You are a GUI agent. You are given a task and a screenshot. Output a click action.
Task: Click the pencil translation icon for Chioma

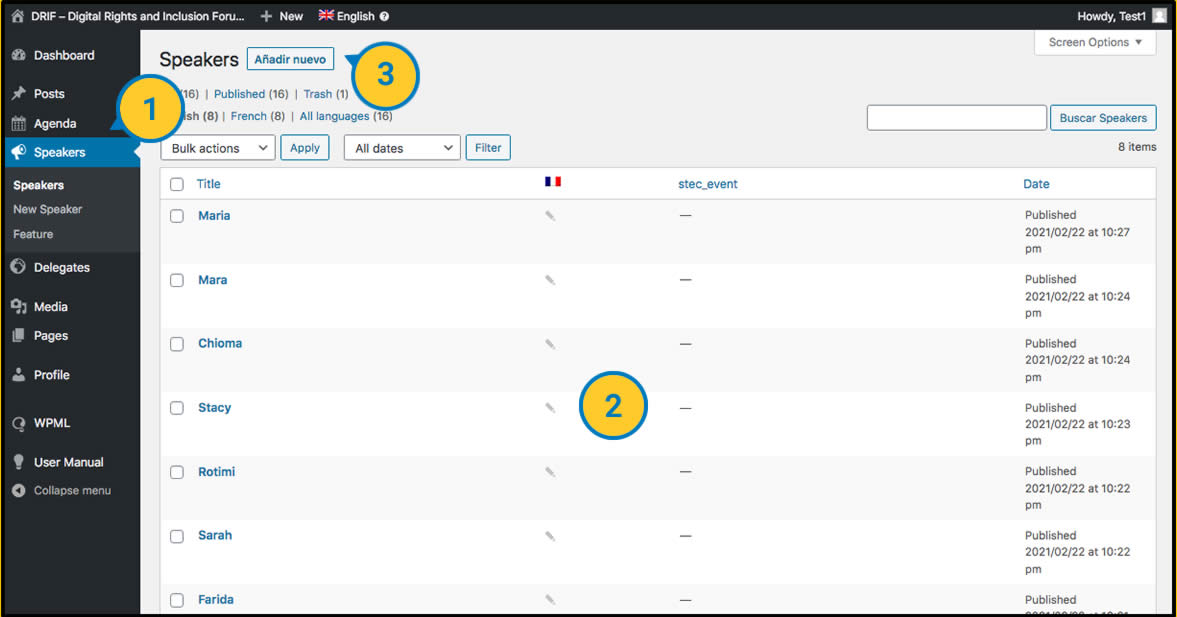click(x=549, y=344)
